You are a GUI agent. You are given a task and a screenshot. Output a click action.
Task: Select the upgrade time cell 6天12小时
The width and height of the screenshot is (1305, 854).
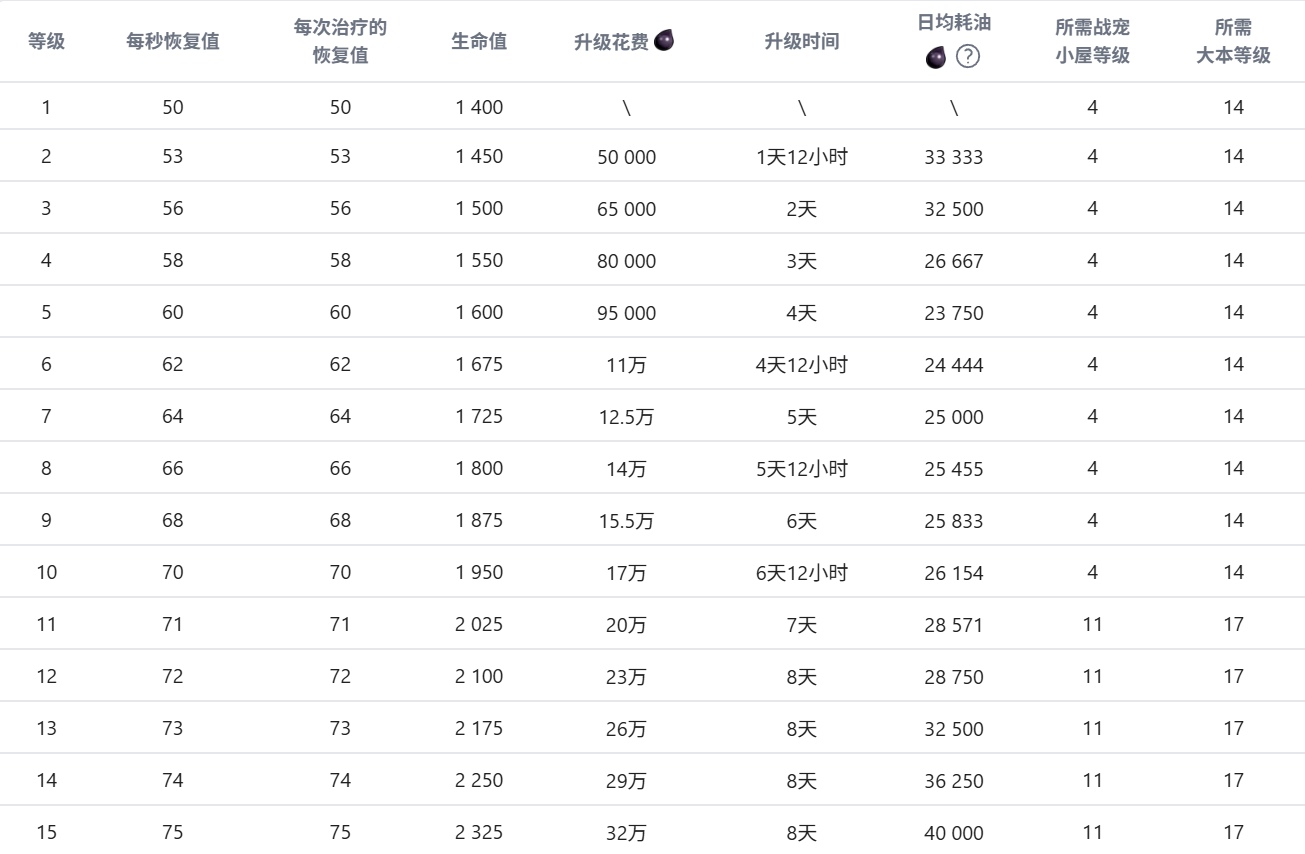coord(801,573)
